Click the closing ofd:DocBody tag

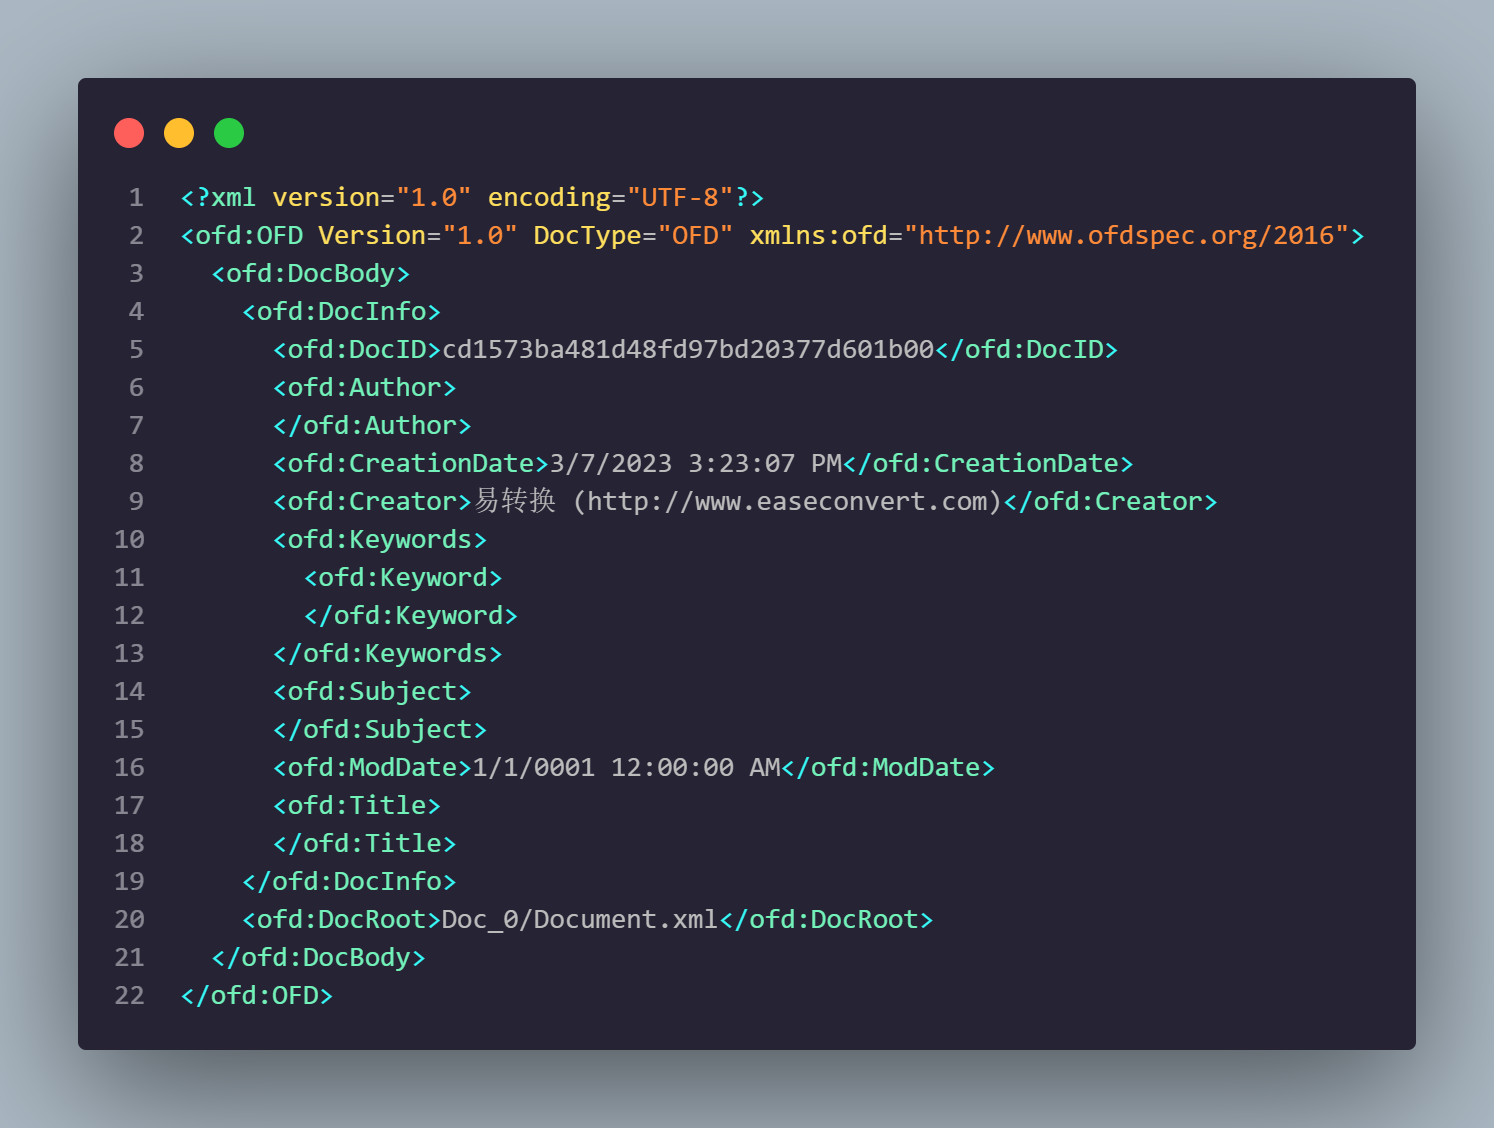pyautogui.click(x=319, y=958)
